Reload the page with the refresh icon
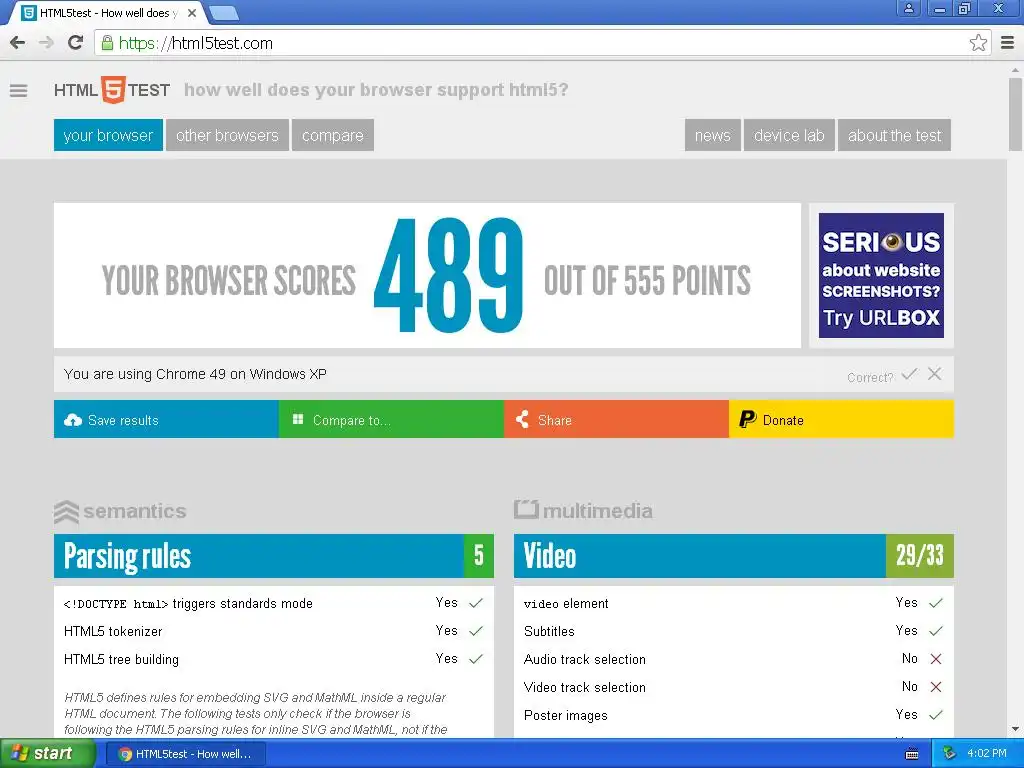The height and width of the screenshot is (768, 1024). [x=76, y=43]
